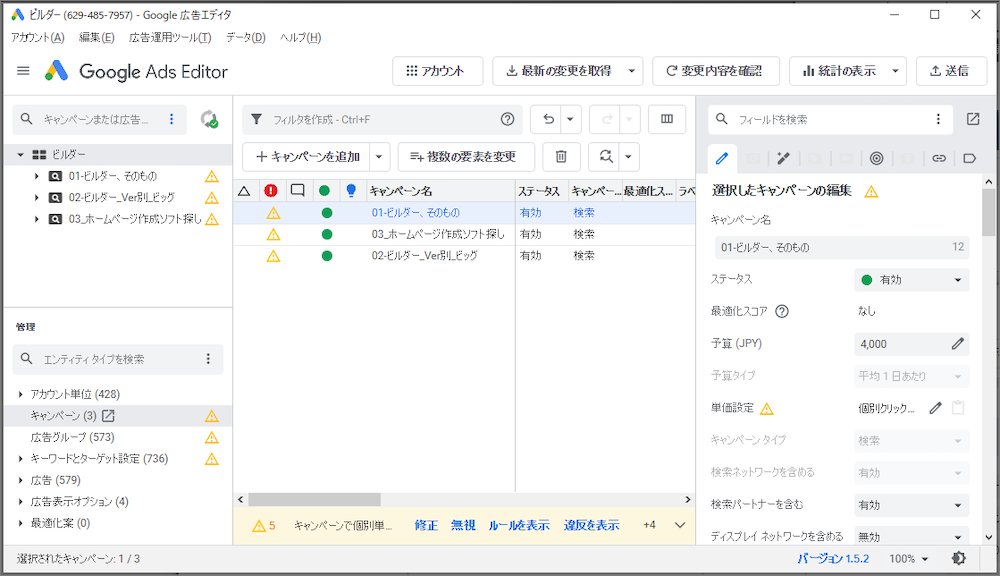Open dropdown arrow beside キャンペーンを追加

(379, 156)
